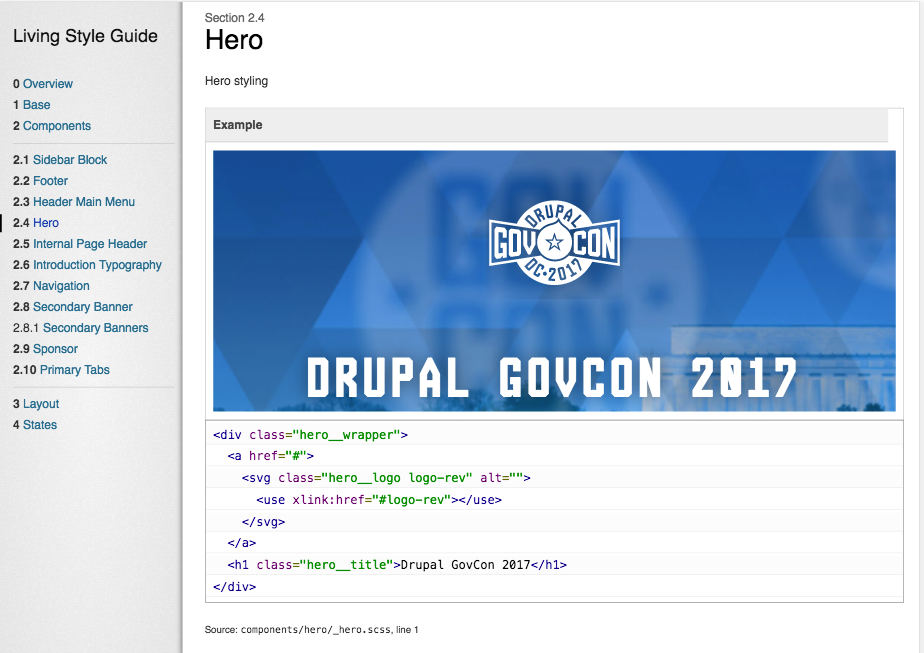
Task: Click the closing </a> code line
Action: coord(242,543)
